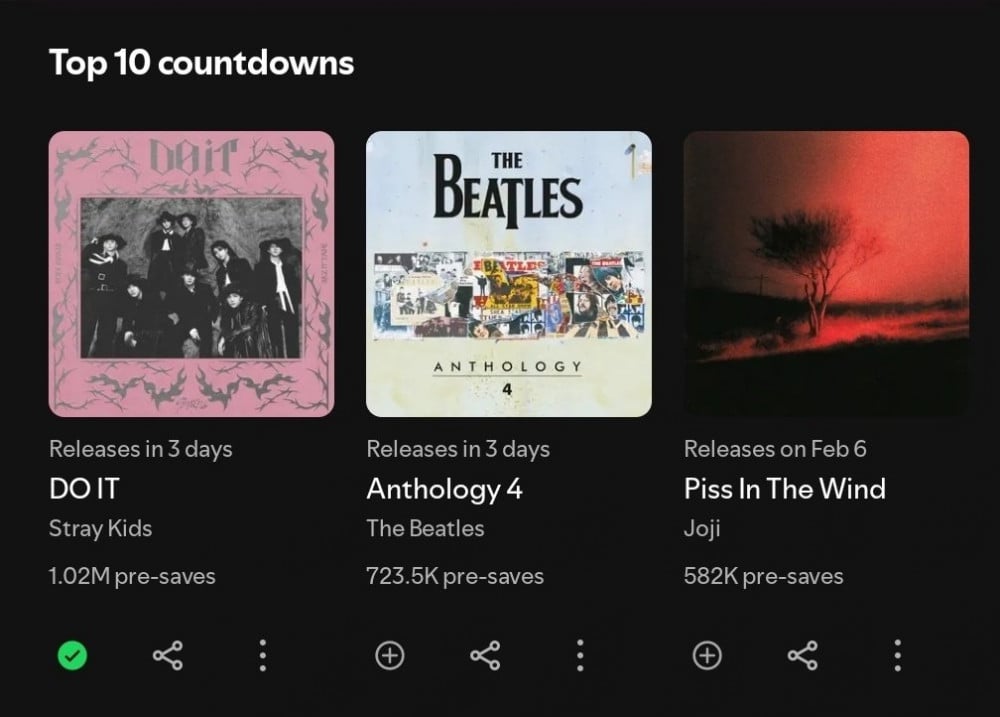Open the DO IT pink album cover
The height and width of the screenshot is (717, 1000).
[191, 274]
